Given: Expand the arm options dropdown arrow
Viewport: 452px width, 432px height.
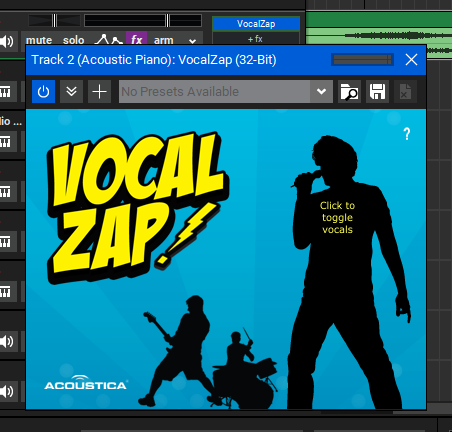Looking at the screenshot, I should click(192, 41).
